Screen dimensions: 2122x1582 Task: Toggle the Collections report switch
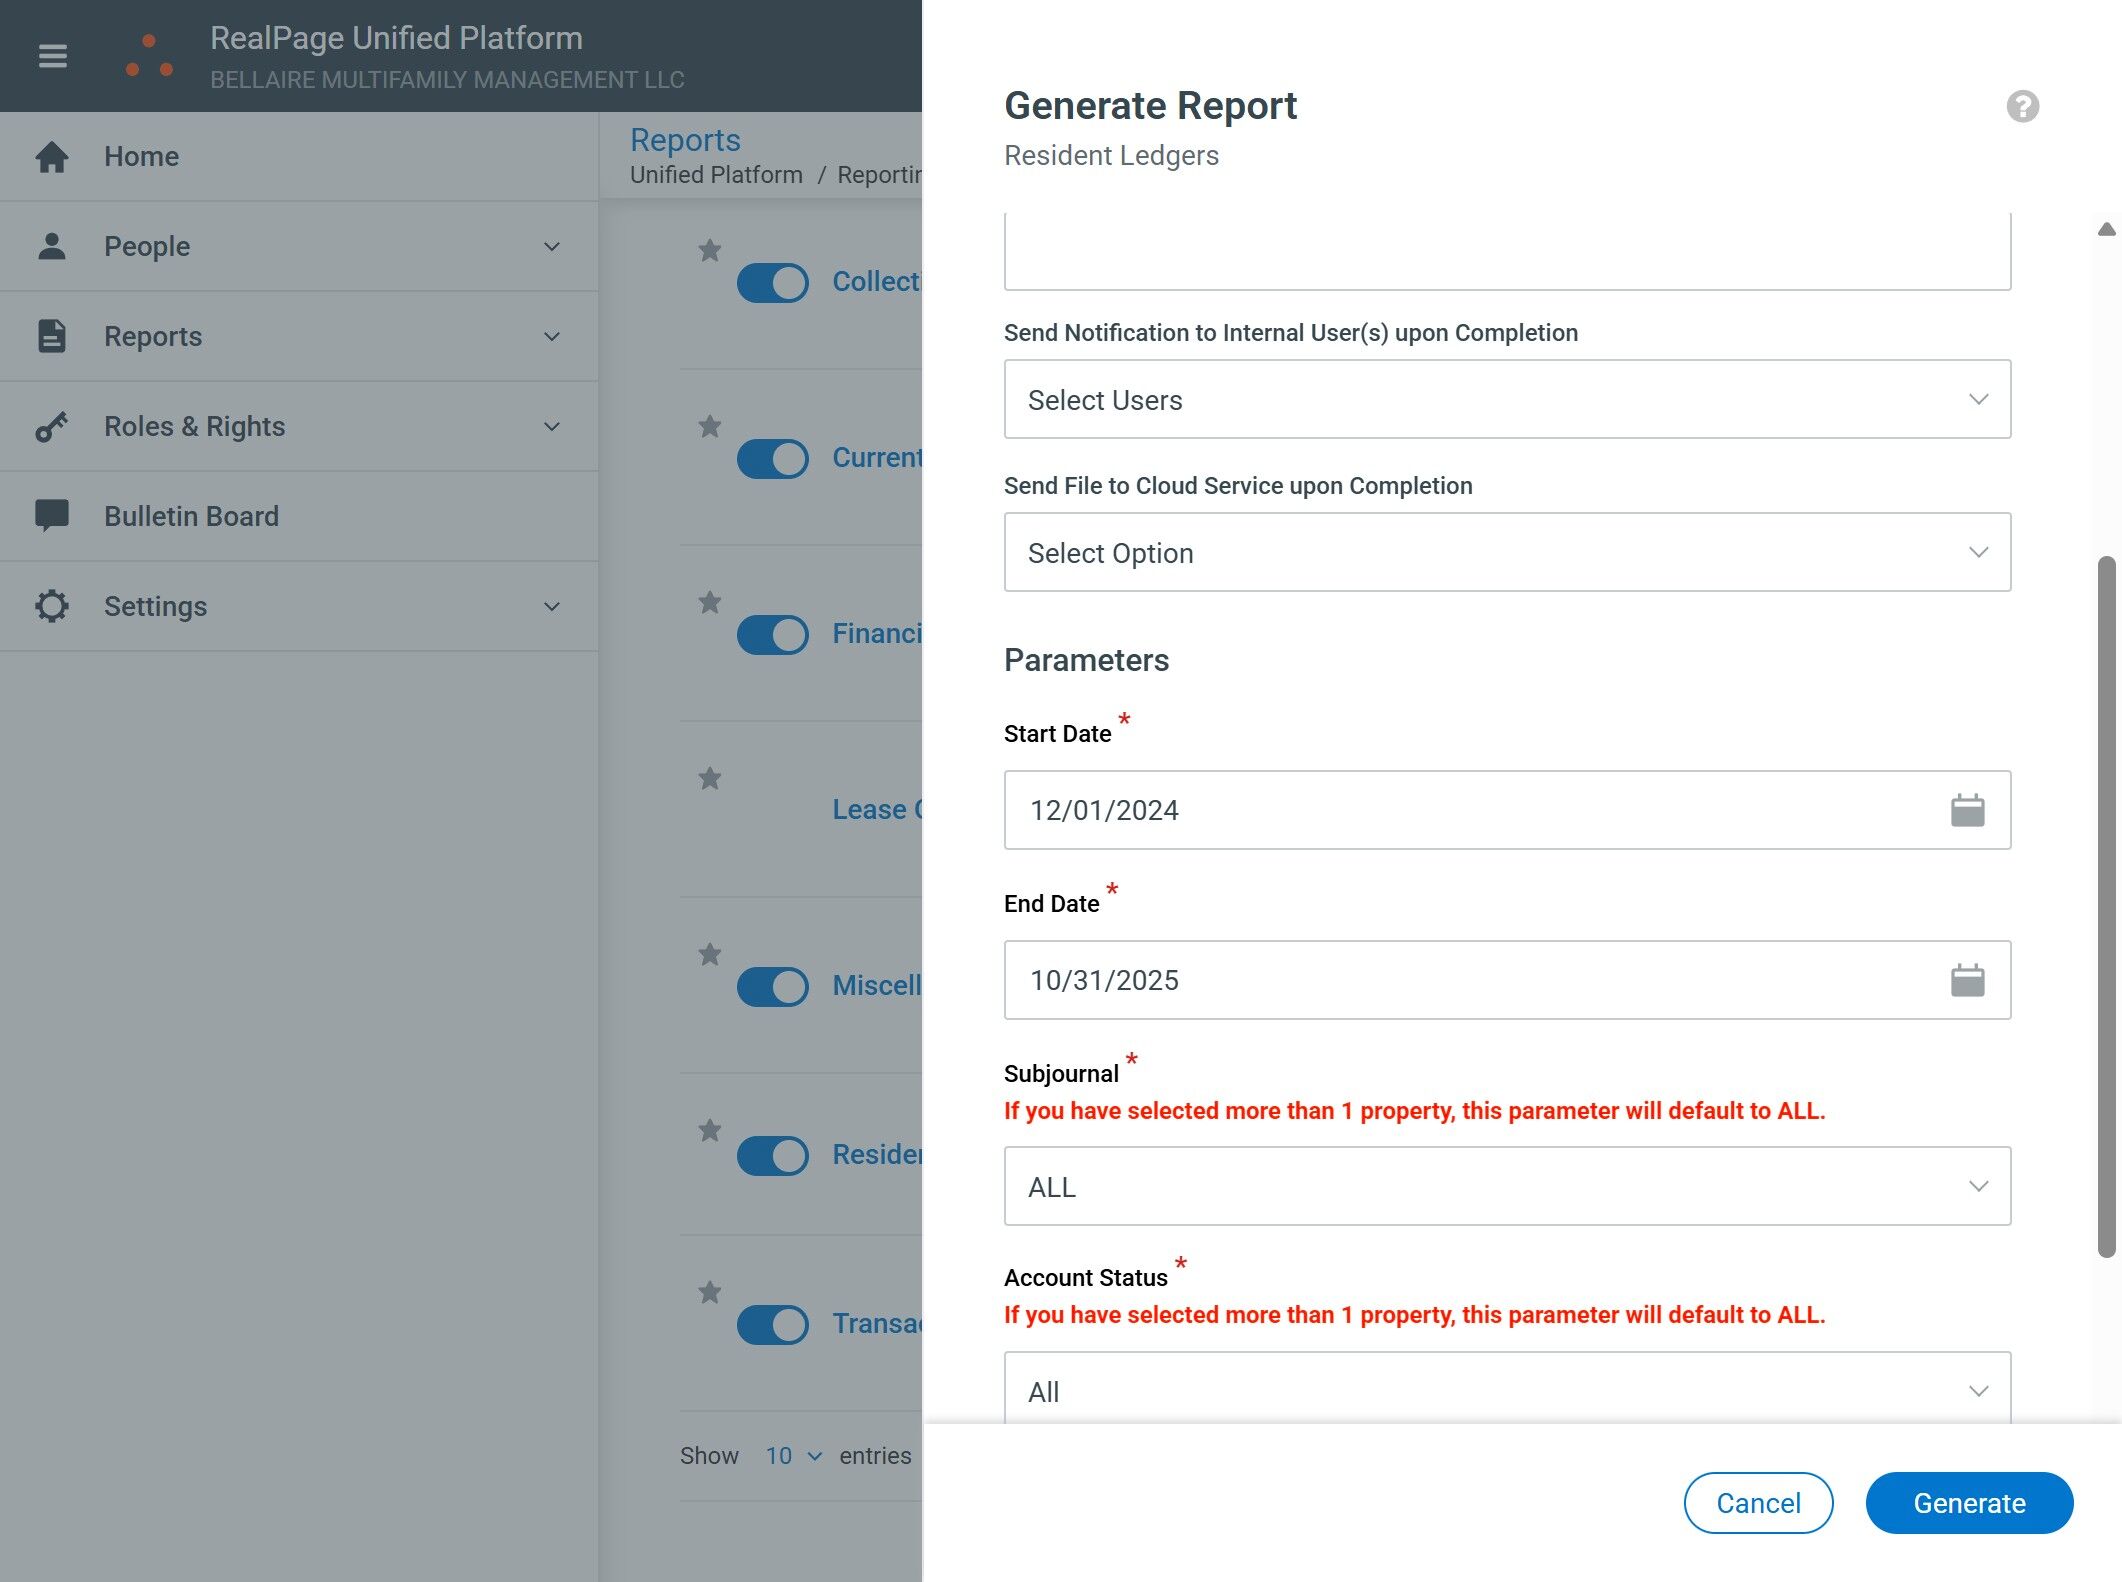click(x=772, y=283)
